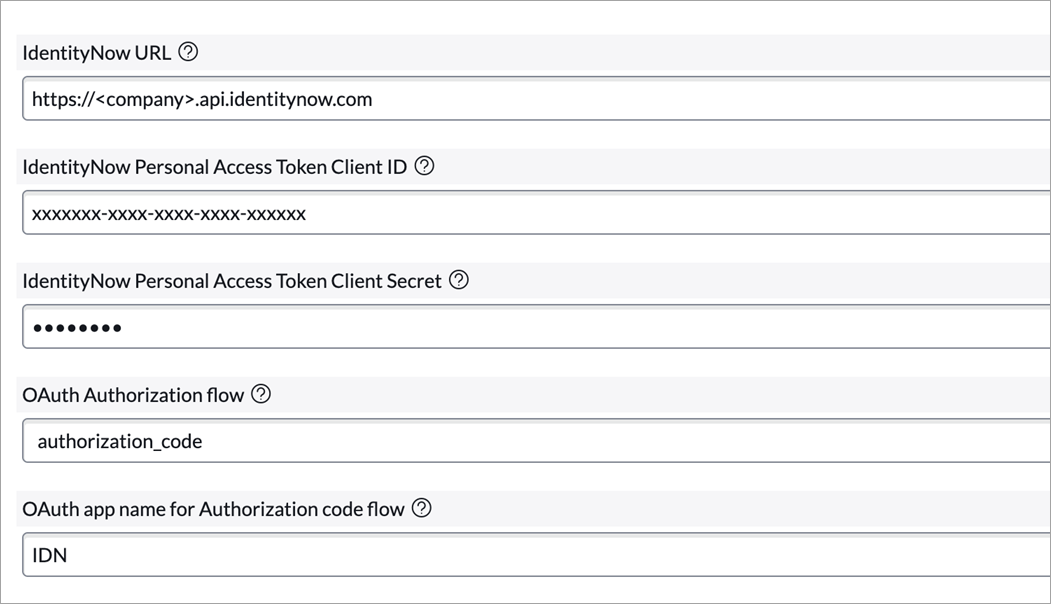The height and width of the screenshot is (604, 1051).
Task: Click help icon next to OAuth Authorization flow
Action: click(x=261, y=394)
